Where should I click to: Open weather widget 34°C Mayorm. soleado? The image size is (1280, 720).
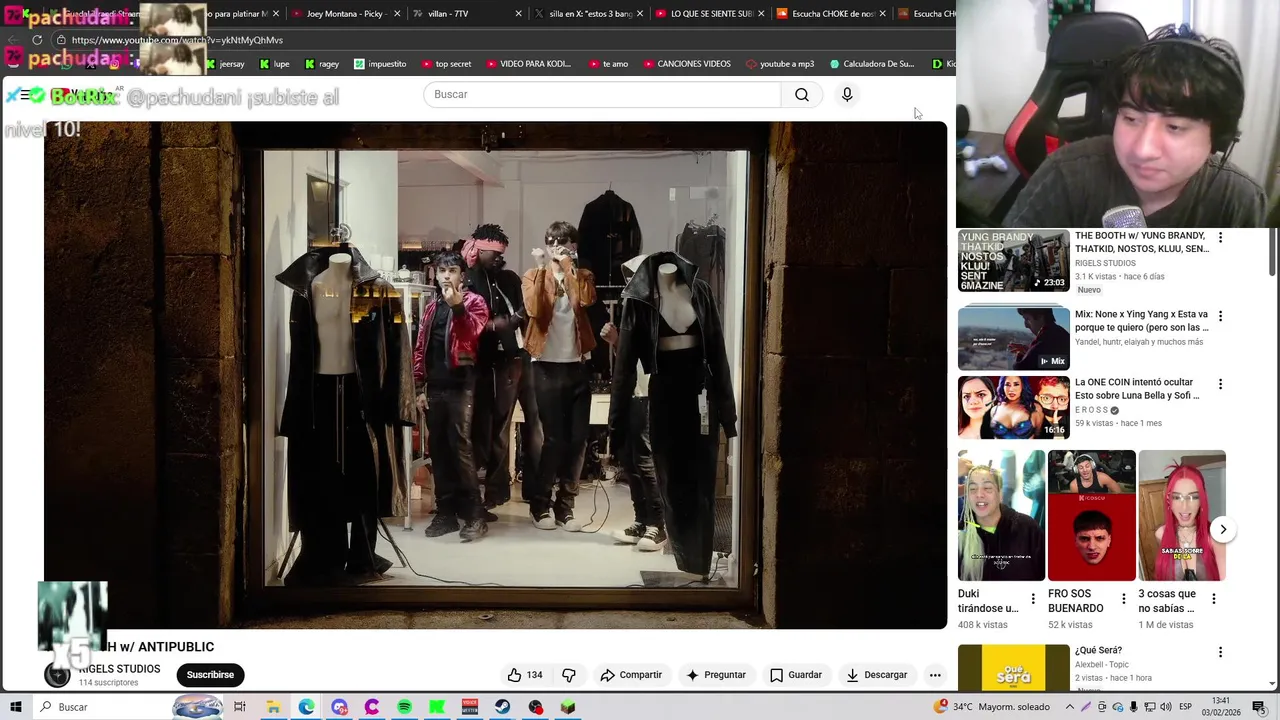coord(992,707)
